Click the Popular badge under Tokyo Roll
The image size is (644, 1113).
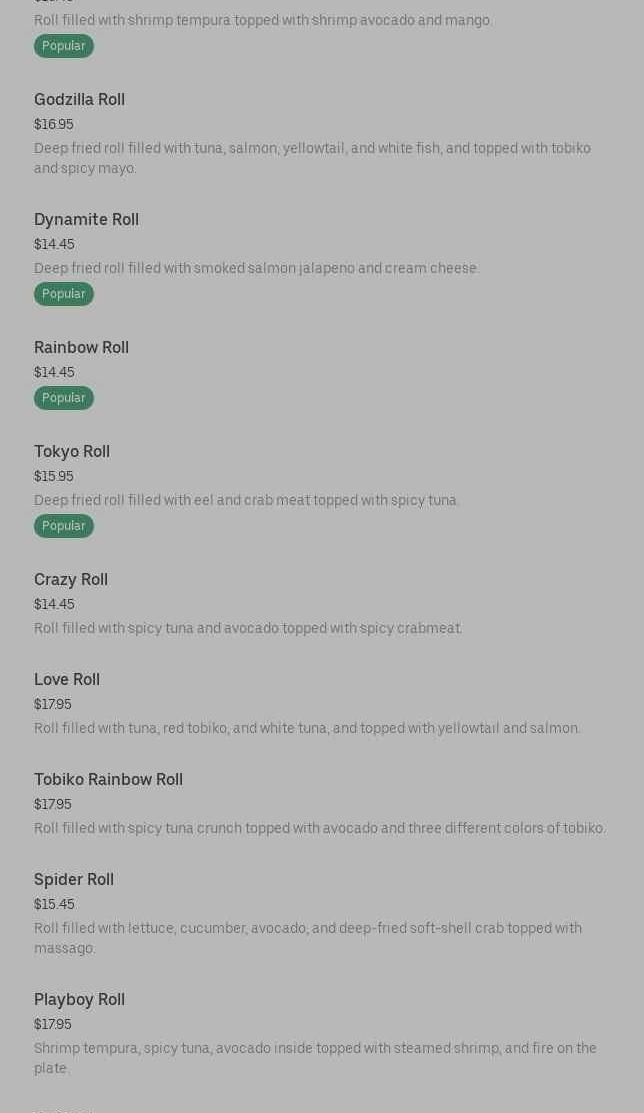64,526
